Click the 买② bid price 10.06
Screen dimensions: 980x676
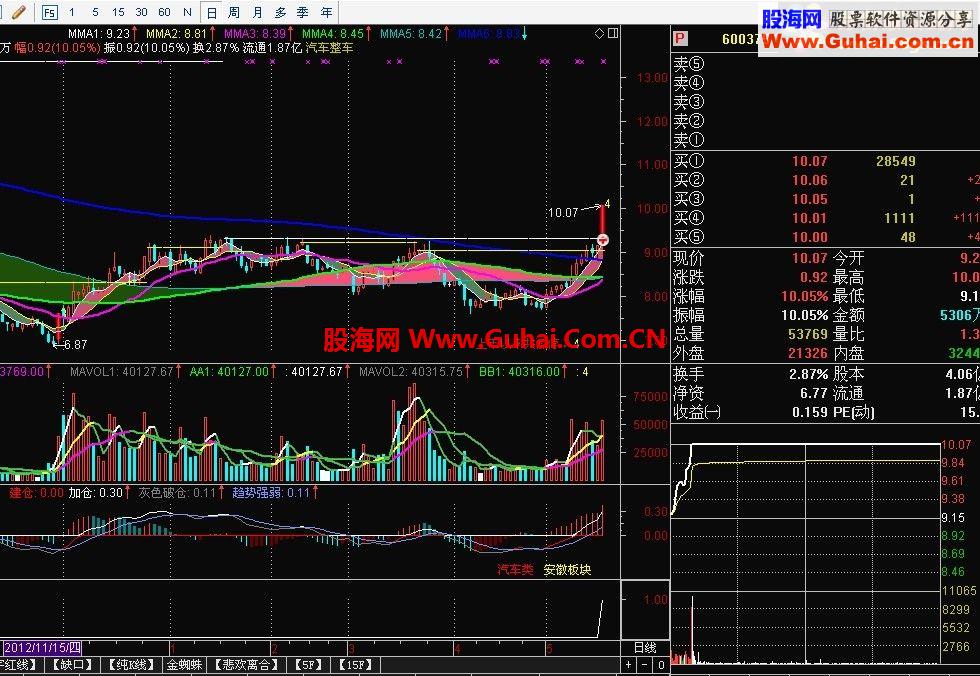[x=809, y=181]
